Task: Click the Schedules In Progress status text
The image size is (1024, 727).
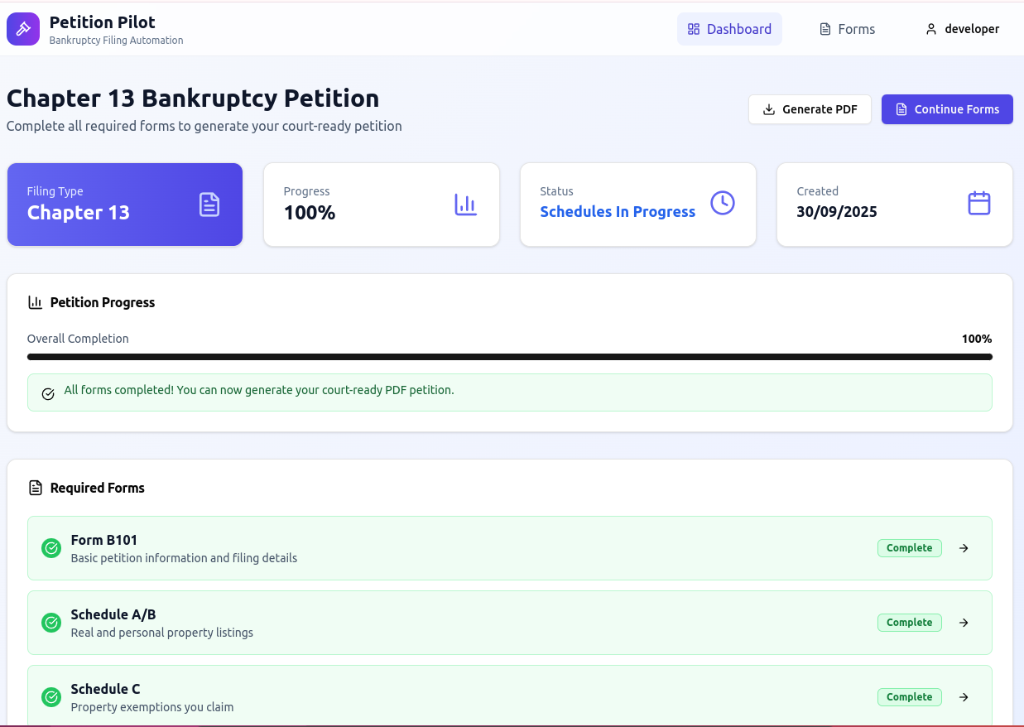Action: coord(617,212)
